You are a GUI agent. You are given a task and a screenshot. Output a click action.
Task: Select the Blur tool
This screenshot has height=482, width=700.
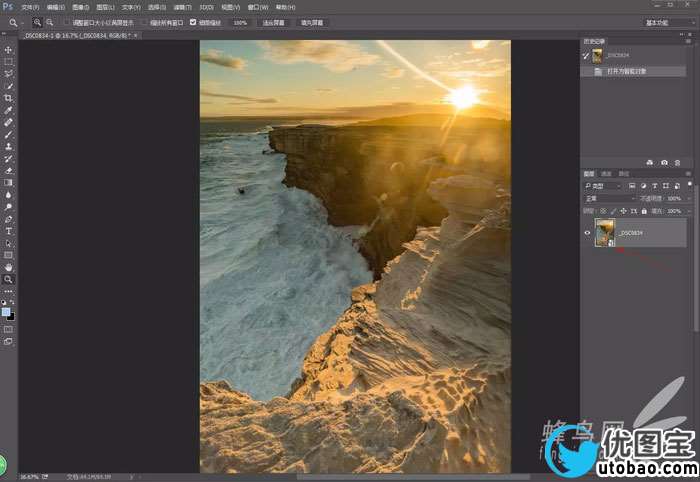click(x=8, y=195)
